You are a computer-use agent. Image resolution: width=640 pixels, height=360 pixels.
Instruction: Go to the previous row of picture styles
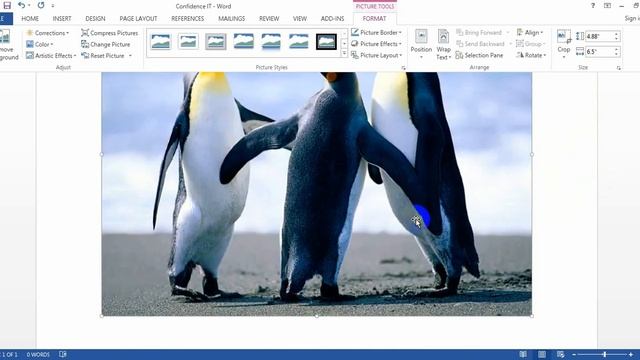pyautogui.click(x=344, y=33)
